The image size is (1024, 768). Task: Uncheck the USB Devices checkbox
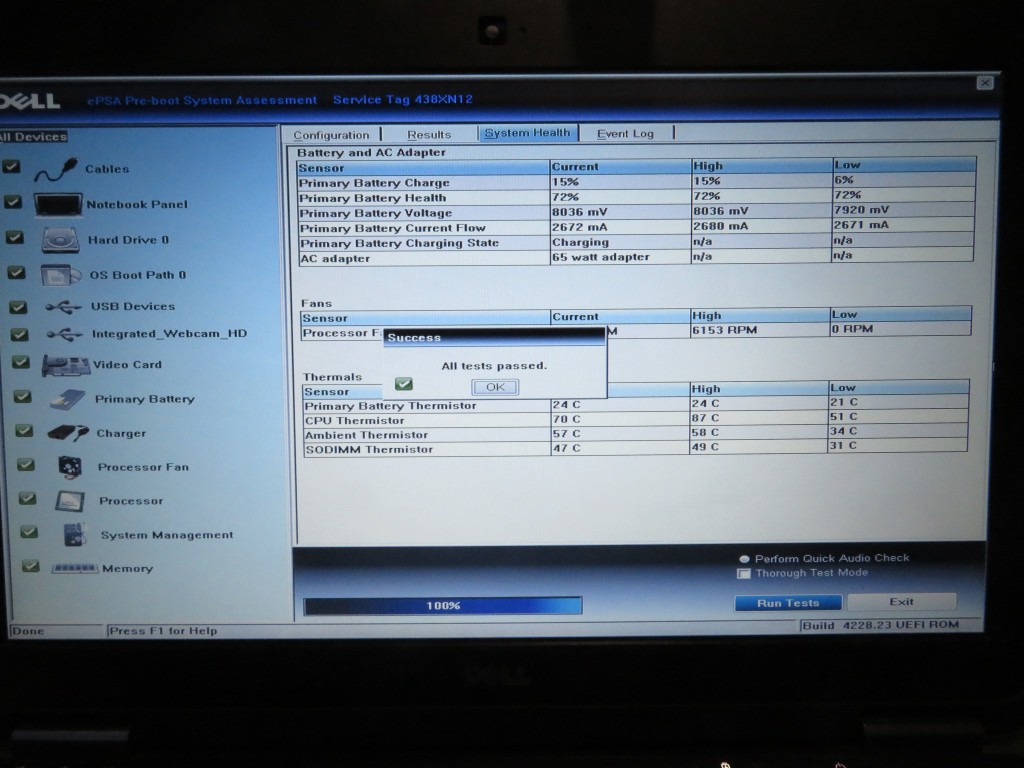(x=18, y=306)
